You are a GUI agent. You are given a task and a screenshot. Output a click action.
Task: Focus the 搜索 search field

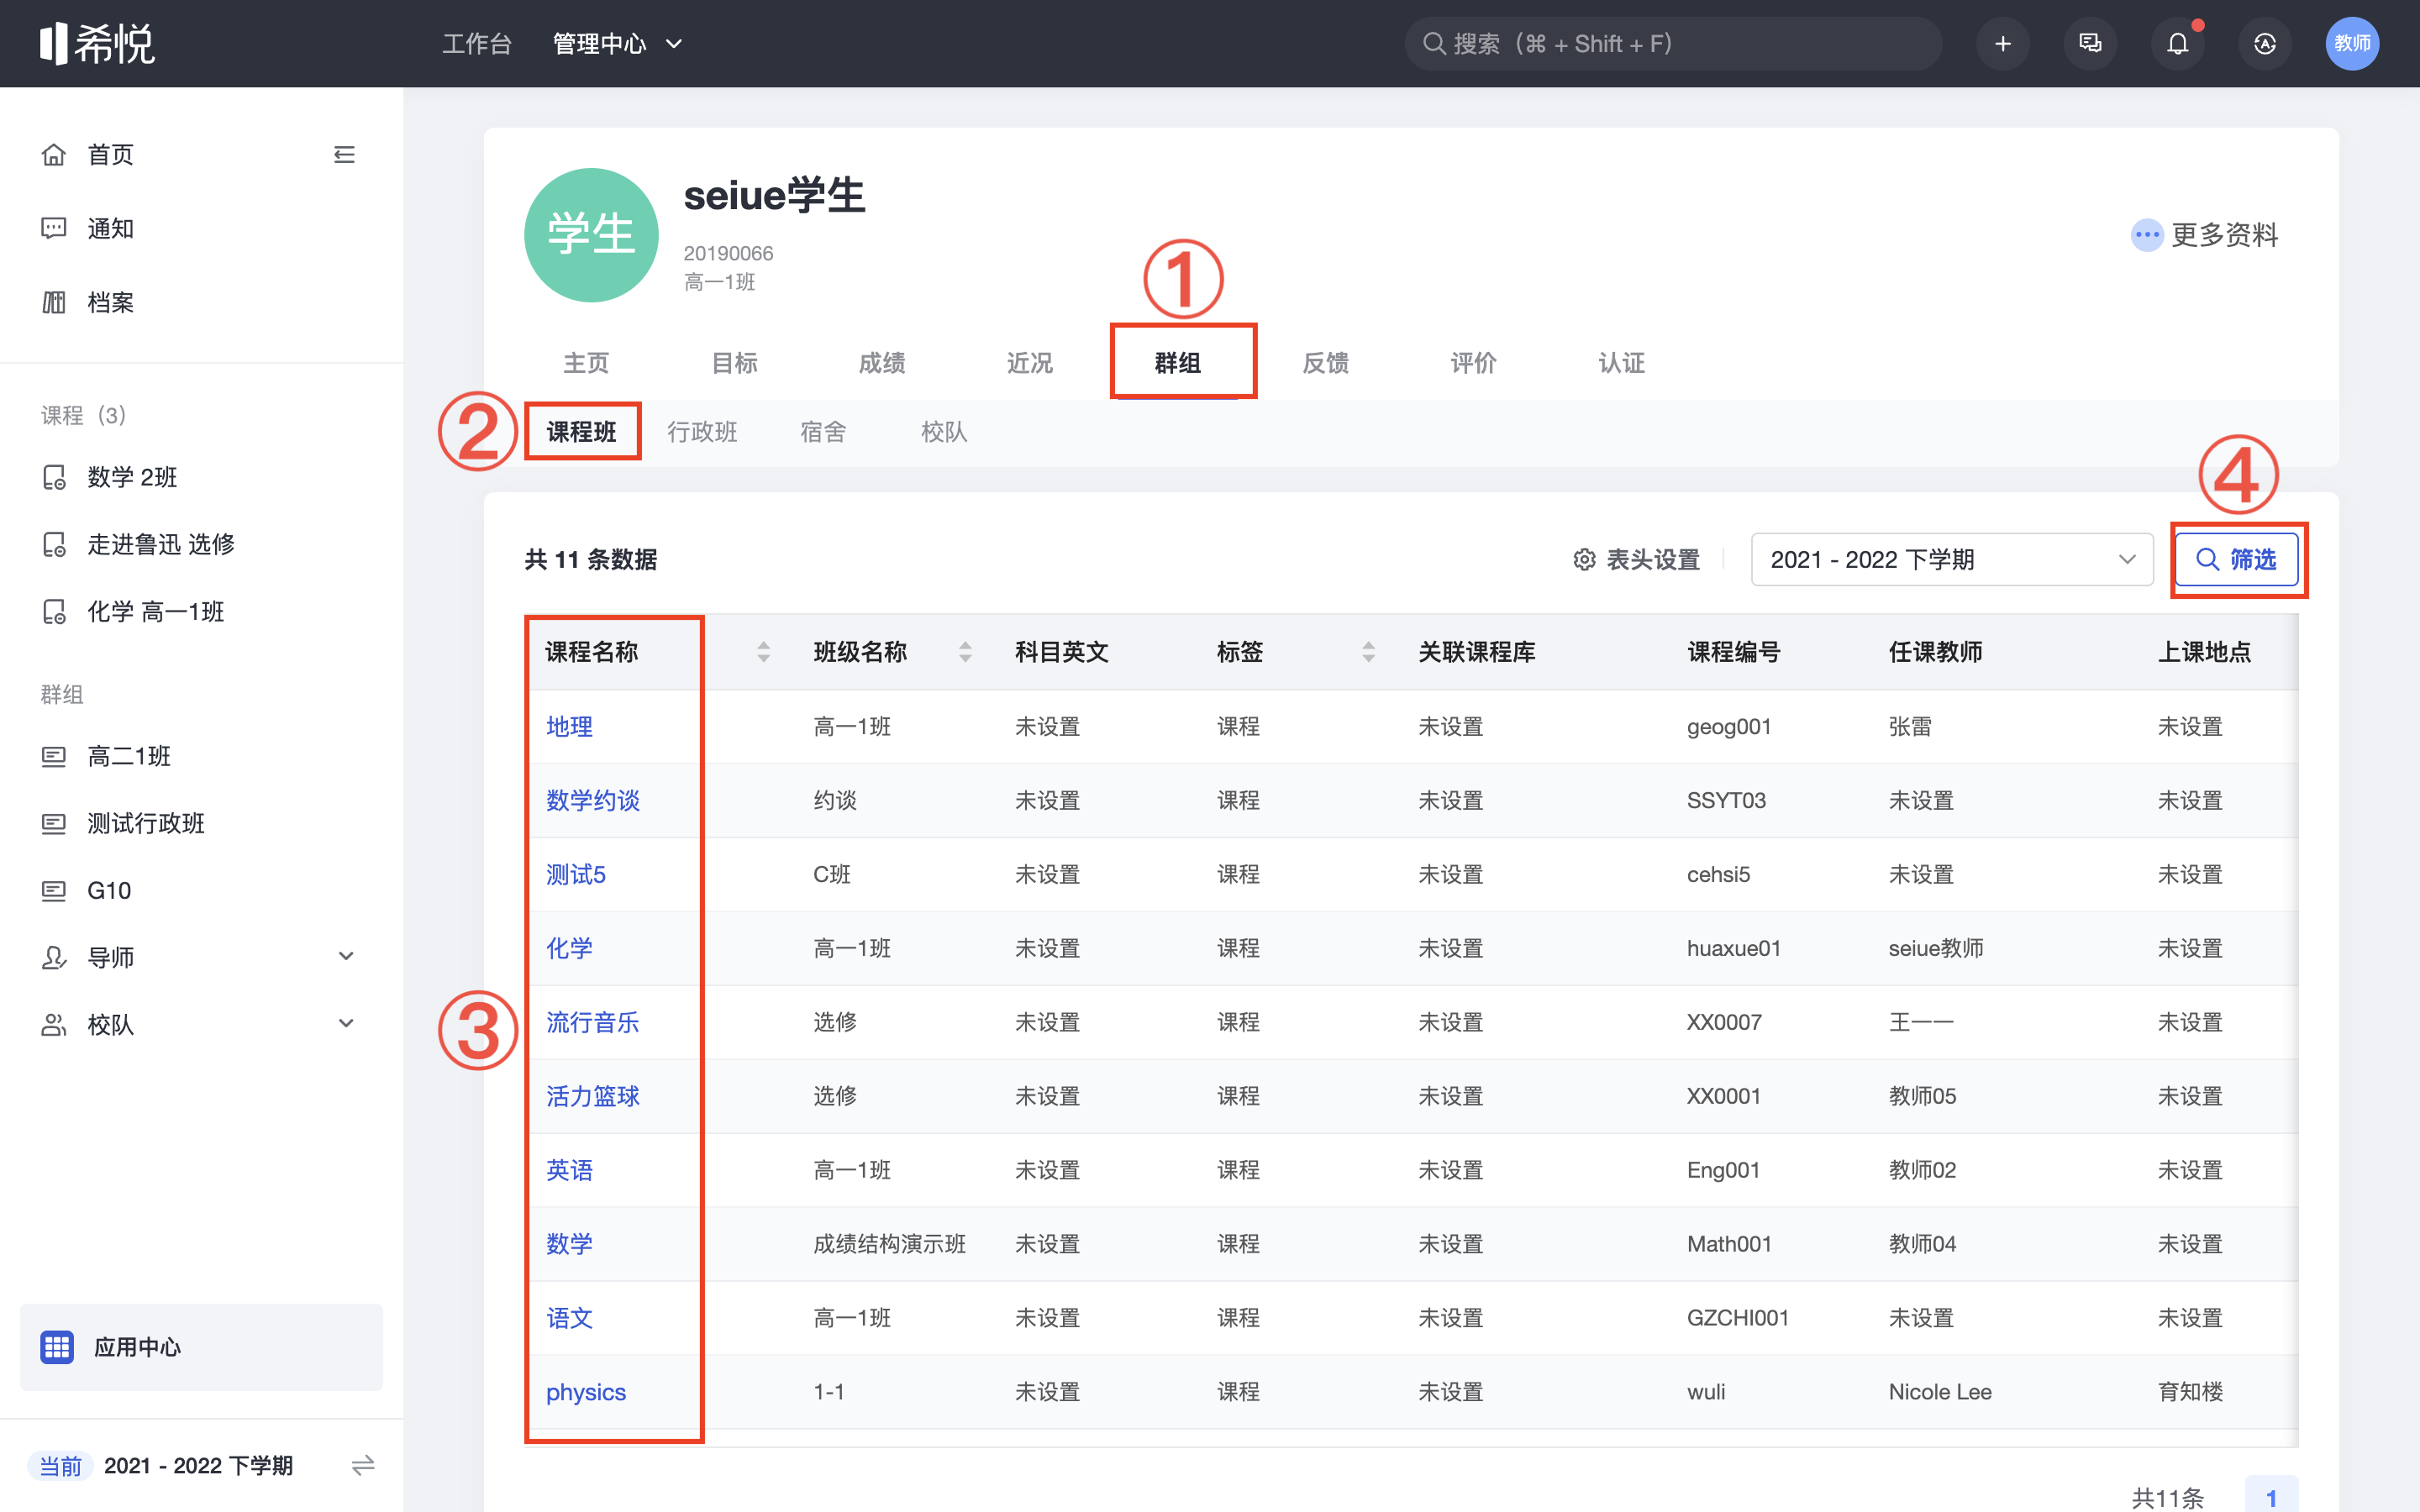coord(1673,44)
